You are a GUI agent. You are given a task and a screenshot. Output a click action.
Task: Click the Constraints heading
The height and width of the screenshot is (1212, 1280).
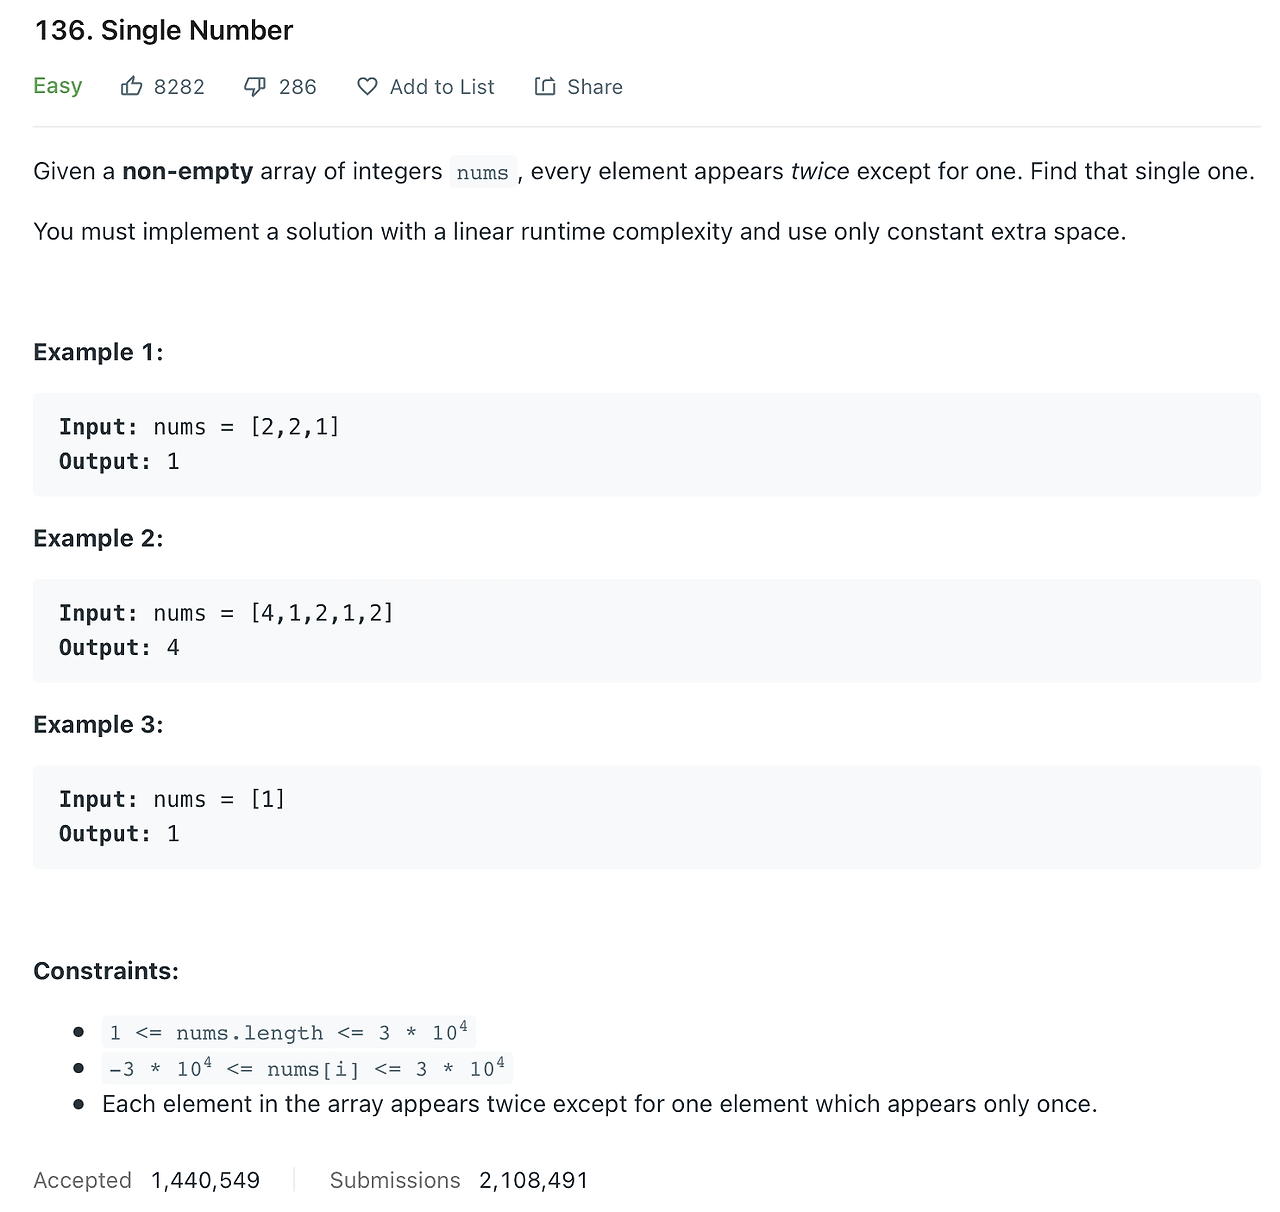(106, 971)
